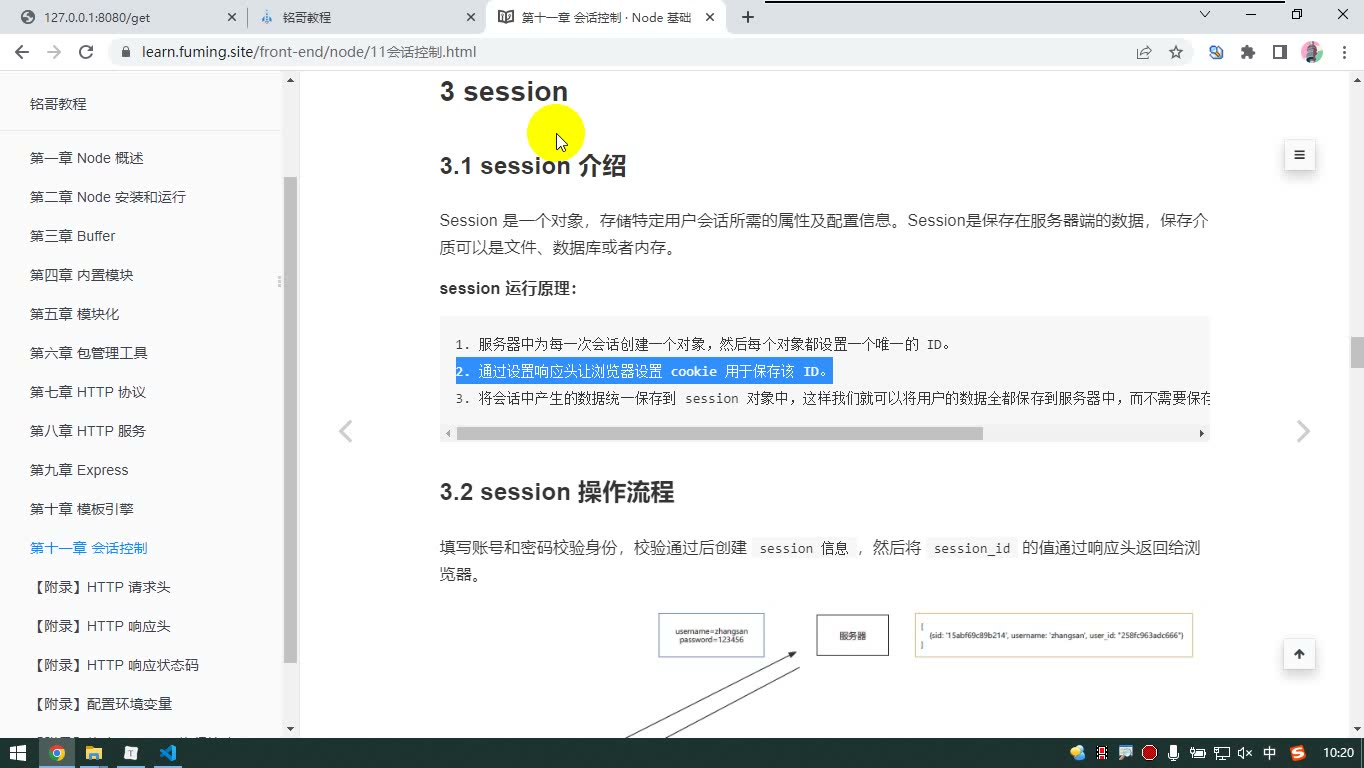Open 第二章 Node 安装和运行
Image resolution: width=1364 pixels, height=768 pixels.
tap(108, 197)
